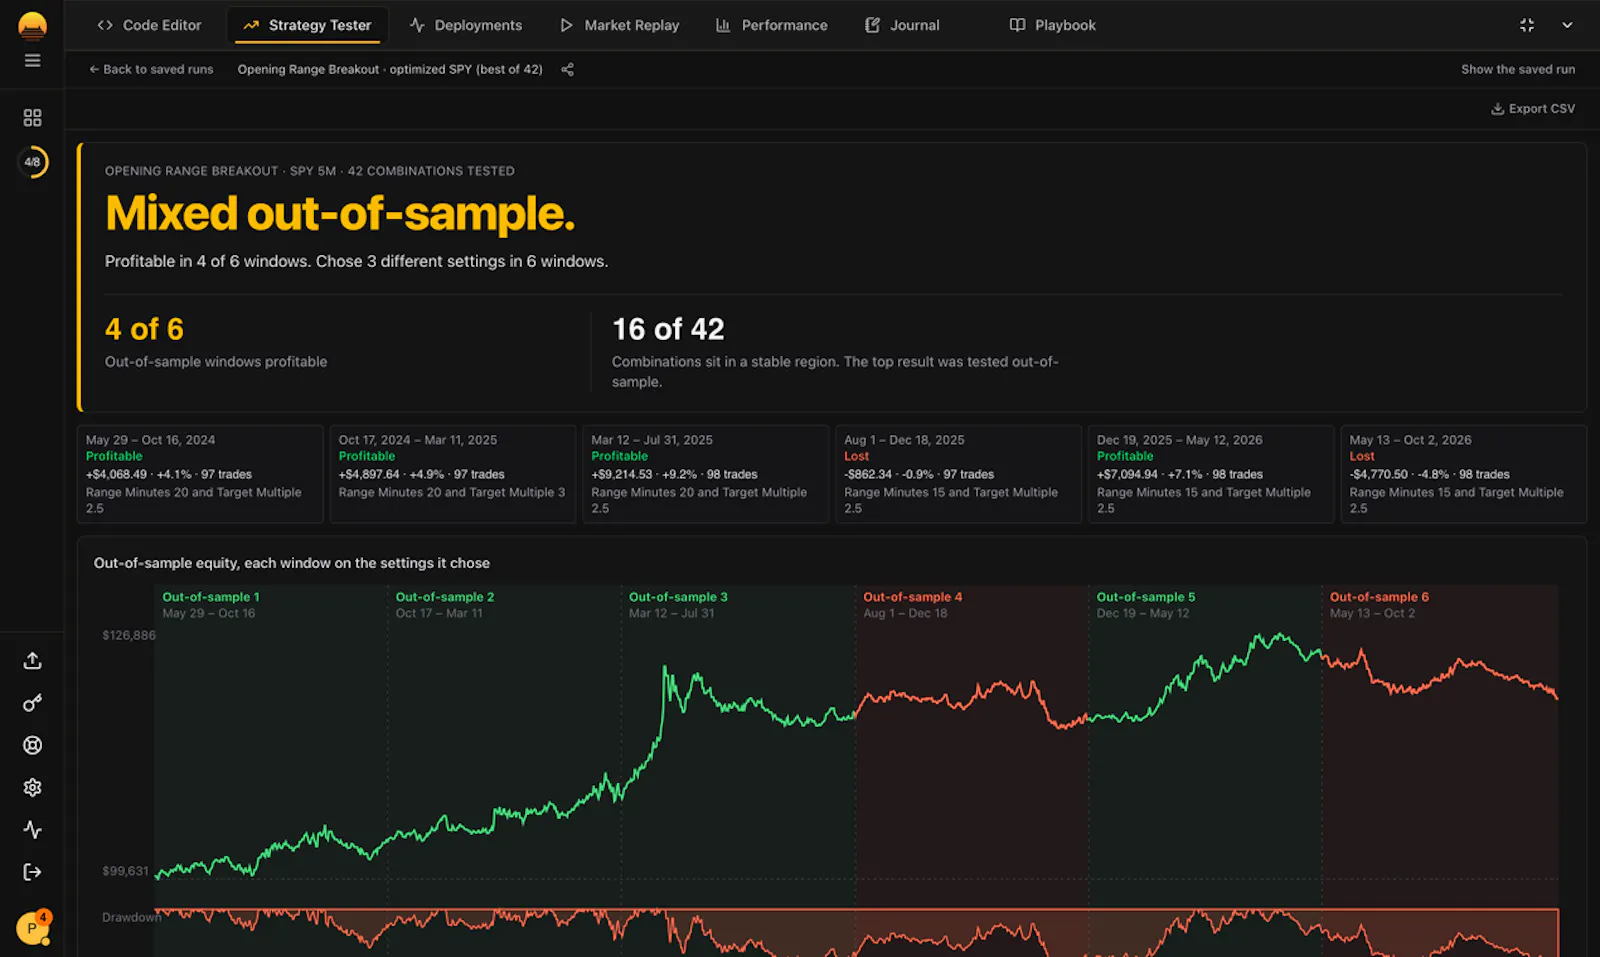This screenshot has width=1600, height=957.
Task: Go to the Performance tab
Action: coord(772,25)
